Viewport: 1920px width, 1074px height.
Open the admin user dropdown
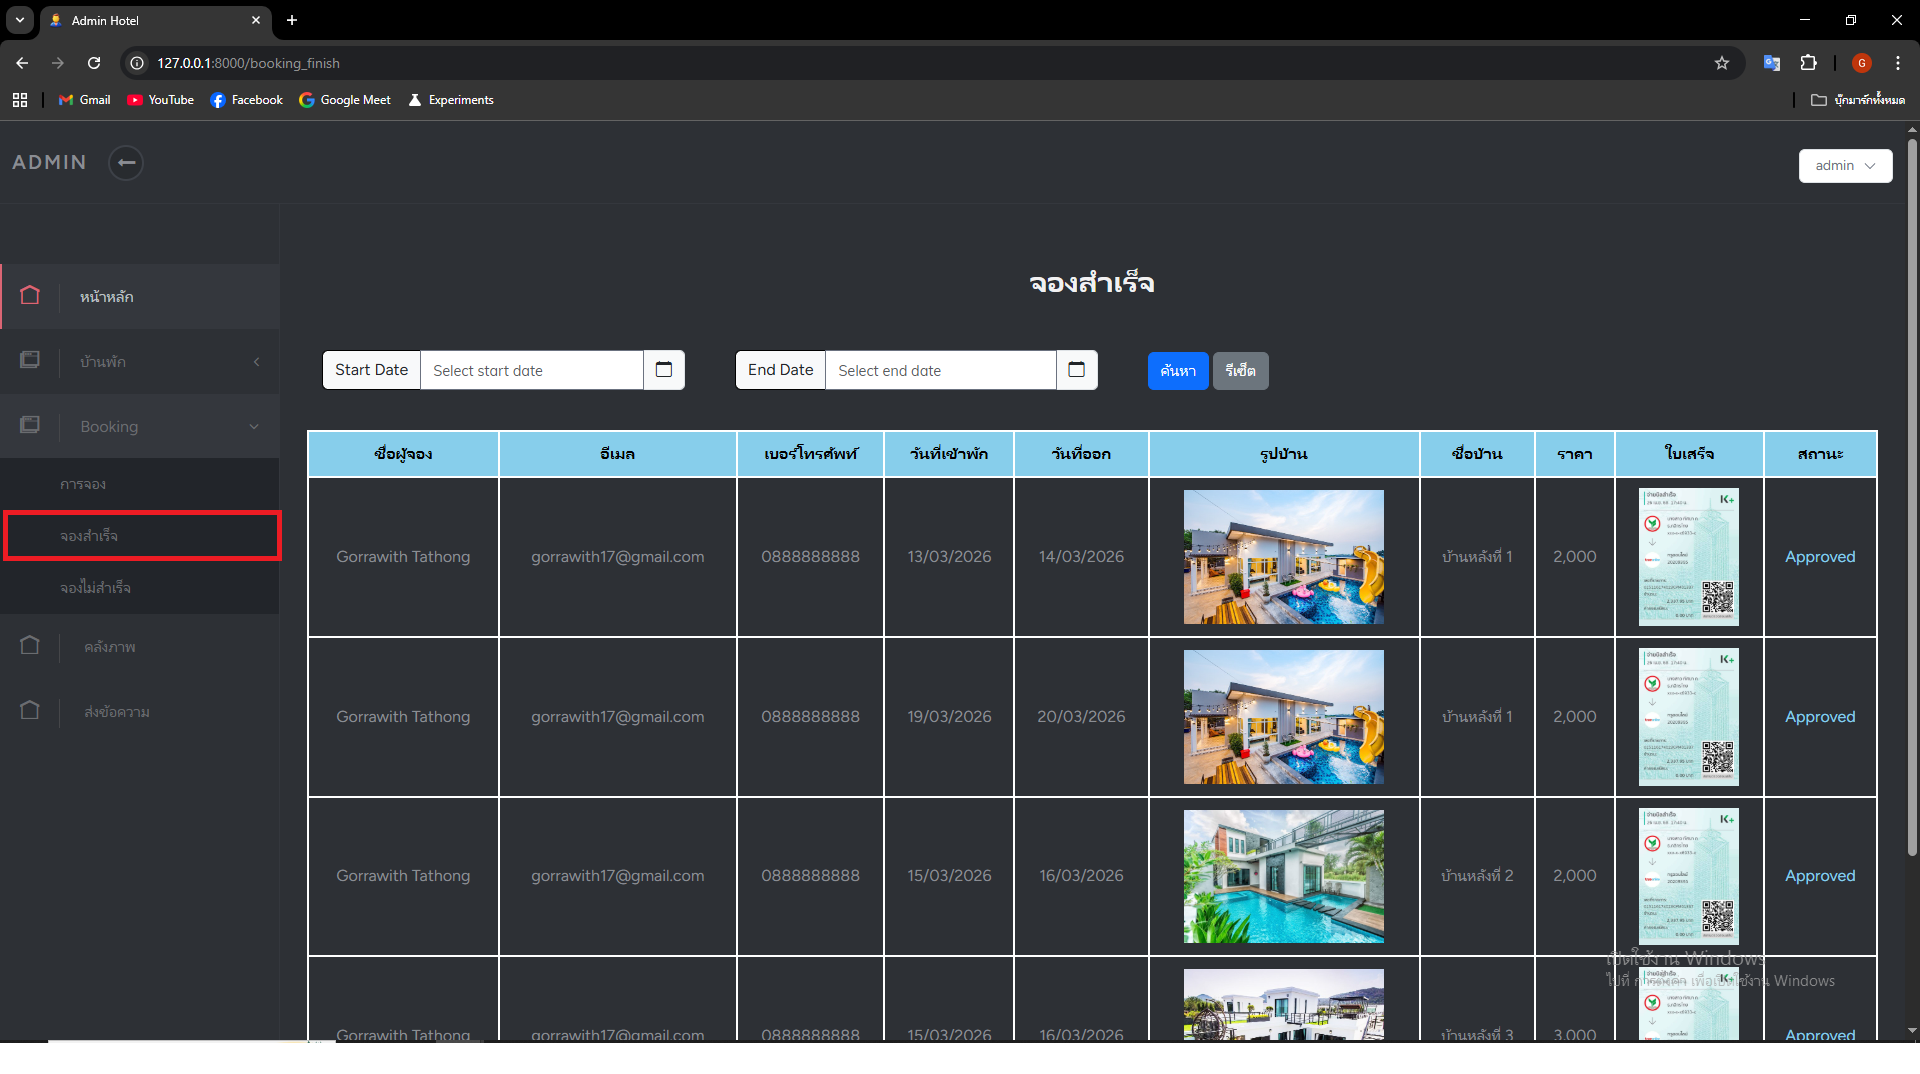click(x=1845, y=166)
